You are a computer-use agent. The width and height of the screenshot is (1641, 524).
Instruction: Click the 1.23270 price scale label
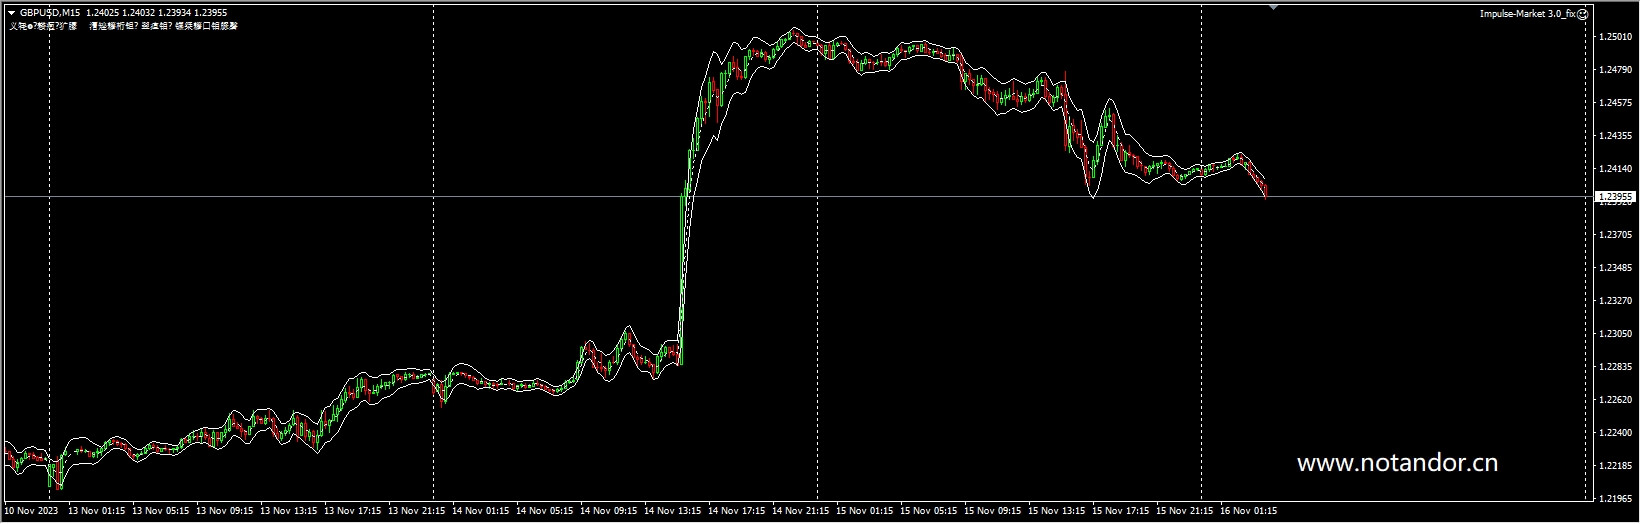1616,301
